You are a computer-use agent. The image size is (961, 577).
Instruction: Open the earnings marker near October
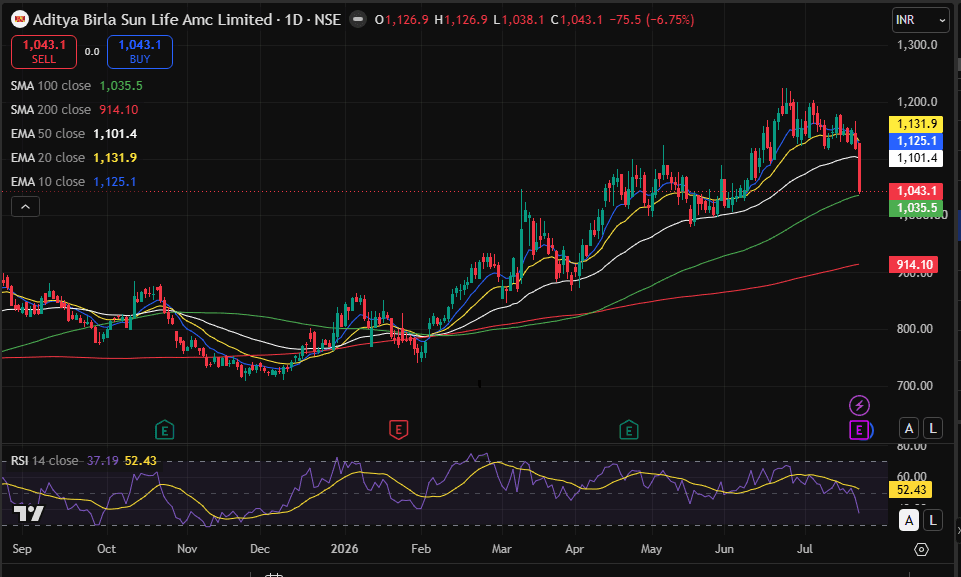(164, 430)
